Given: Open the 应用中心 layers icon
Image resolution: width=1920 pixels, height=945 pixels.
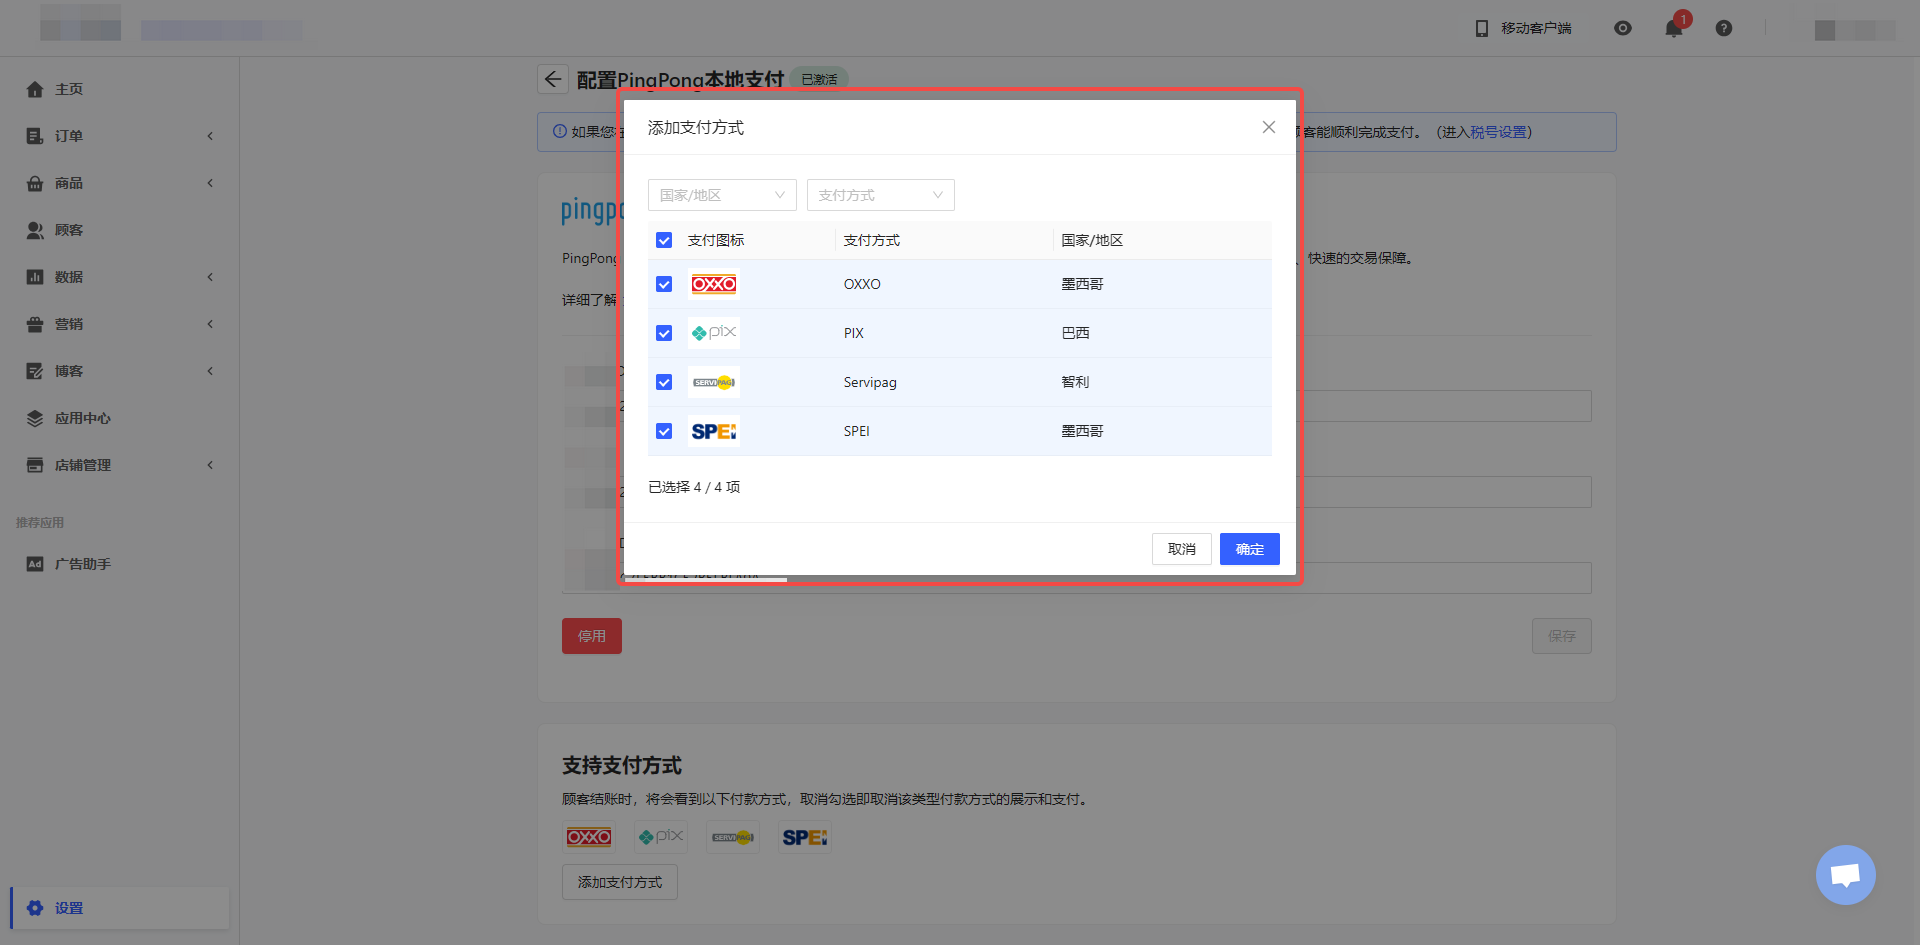Looking at the screenshot, I should click(35, 418).
